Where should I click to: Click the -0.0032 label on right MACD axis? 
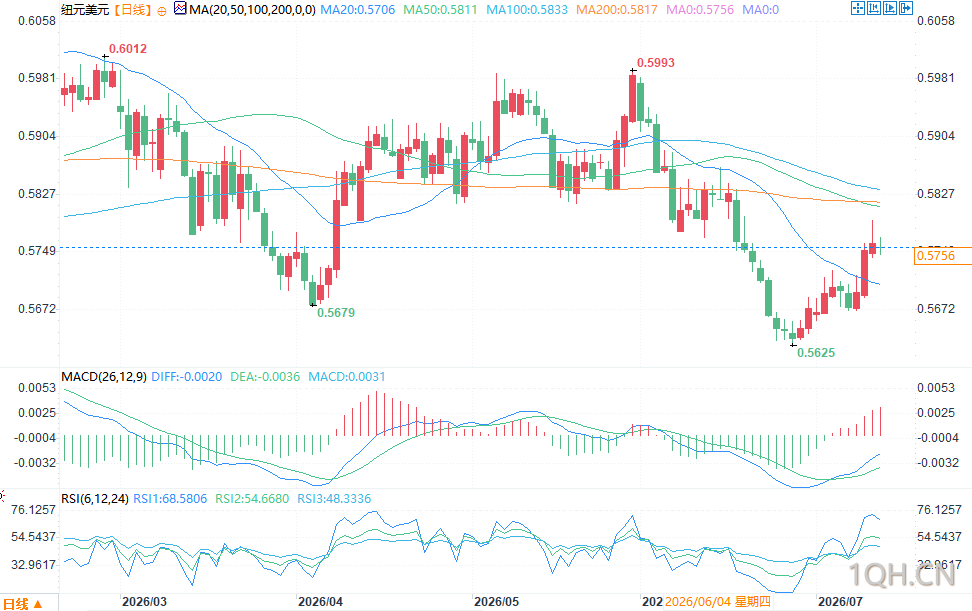pyautogui.click(x=938, y=463)
